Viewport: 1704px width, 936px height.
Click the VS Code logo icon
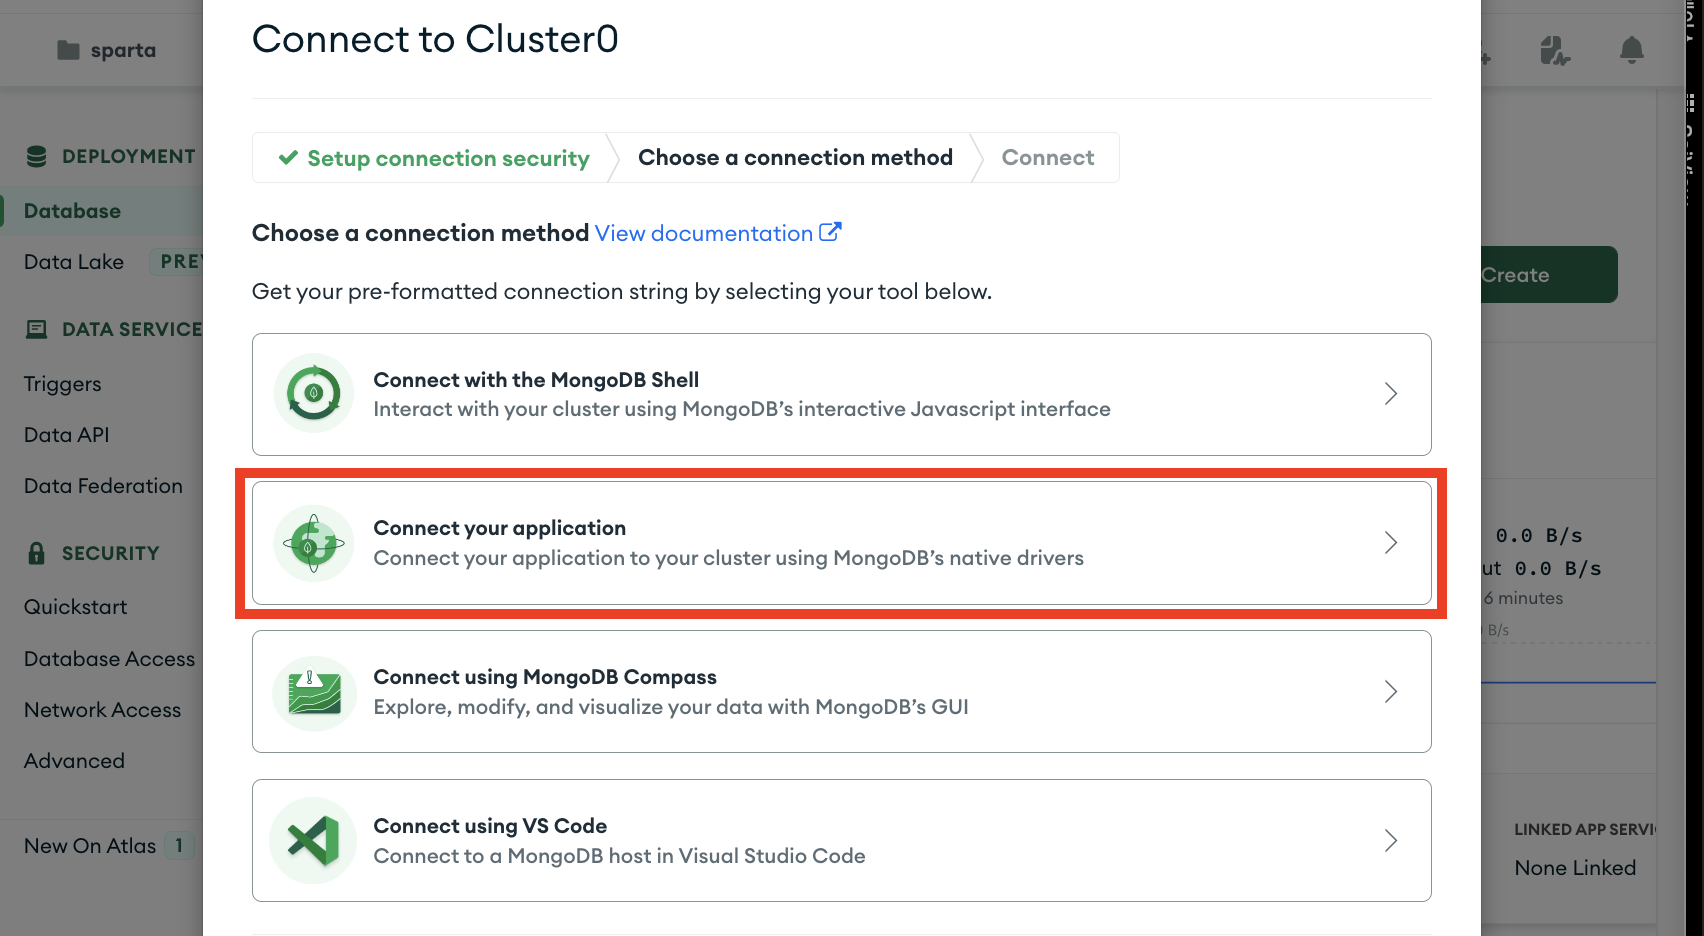314,840
